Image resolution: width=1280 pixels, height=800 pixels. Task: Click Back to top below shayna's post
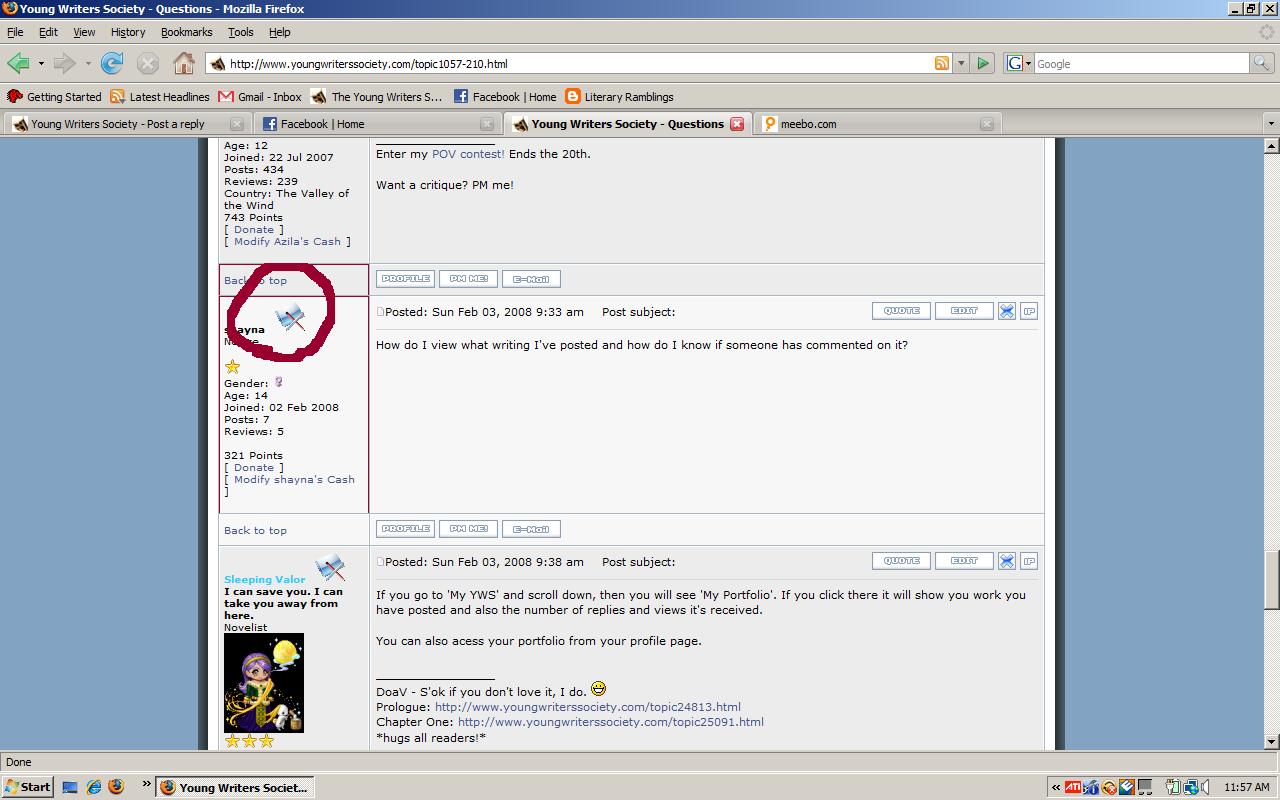(255, 530)
